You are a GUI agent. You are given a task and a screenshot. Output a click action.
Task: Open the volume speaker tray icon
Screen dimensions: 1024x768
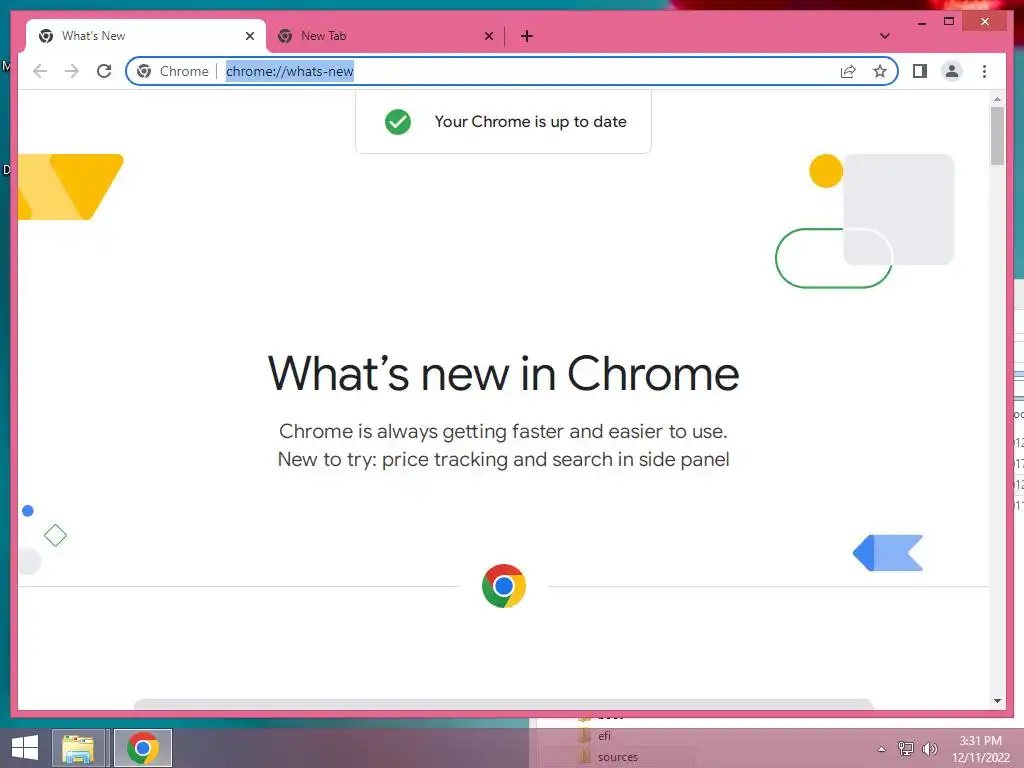pyautogui.click(x=930, y=749)
